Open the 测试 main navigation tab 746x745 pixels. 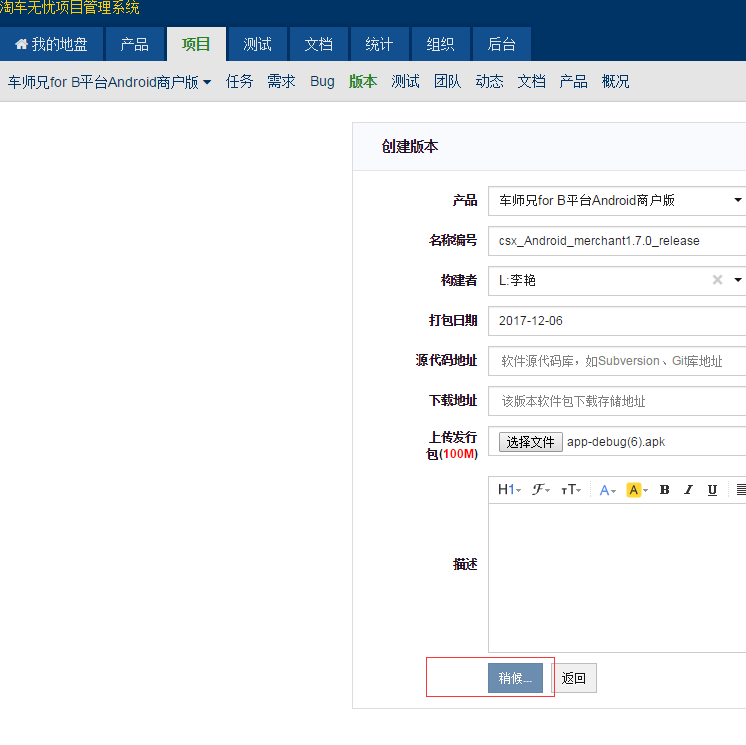[257, 44]
